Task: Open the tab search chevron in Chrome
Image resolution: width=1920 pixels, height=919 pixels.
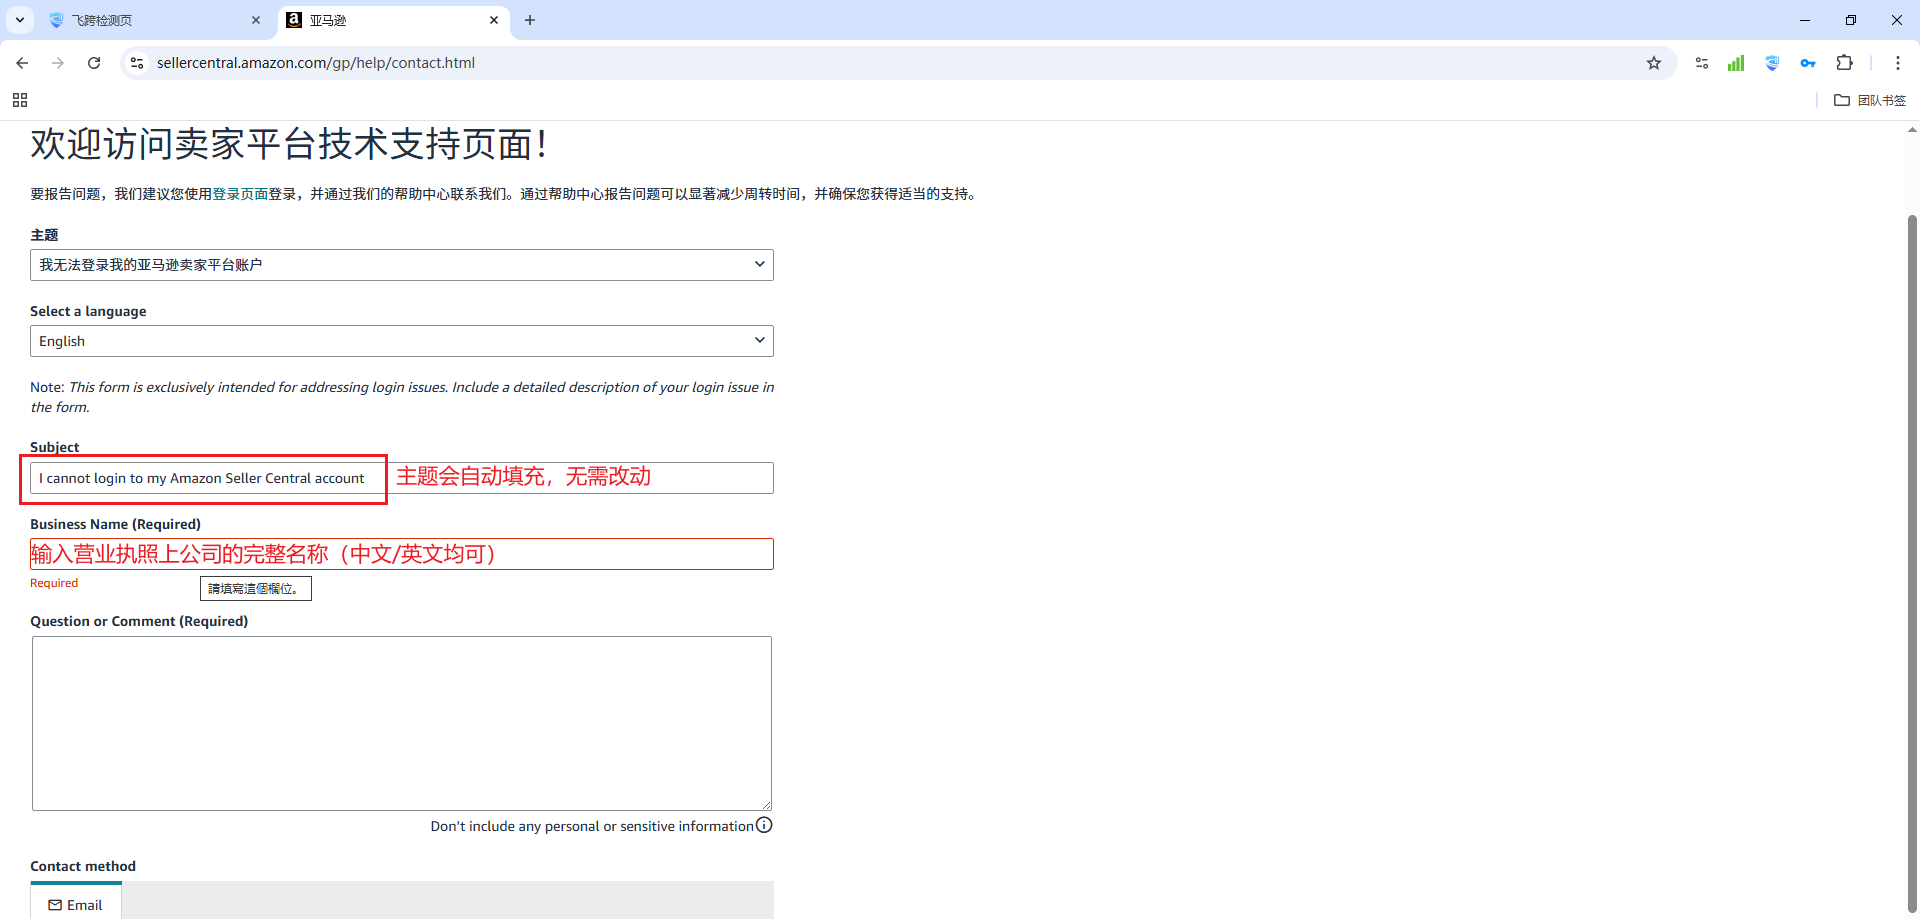Action: (x=20, y=20)
